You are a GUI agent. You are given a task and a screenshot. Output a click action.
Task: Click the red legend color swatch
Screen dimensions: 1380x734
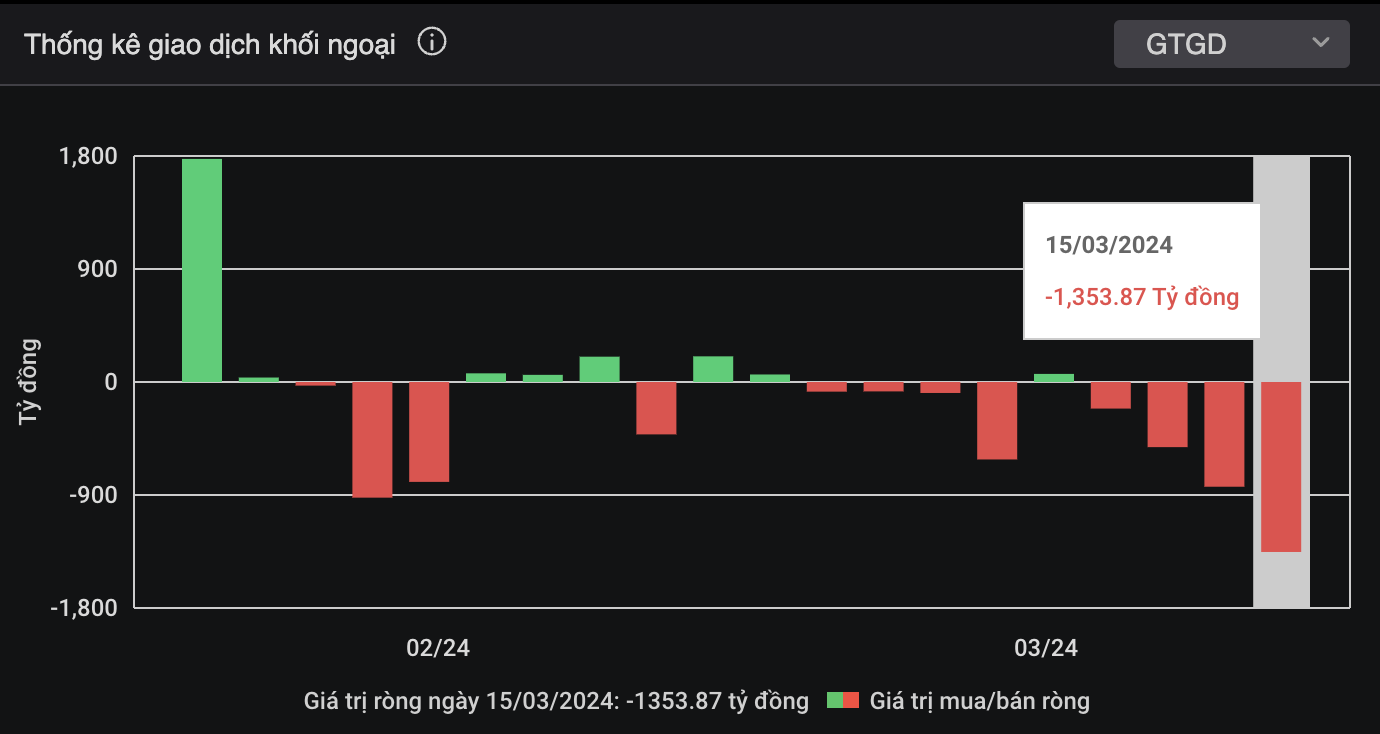(x=851, y=701)
